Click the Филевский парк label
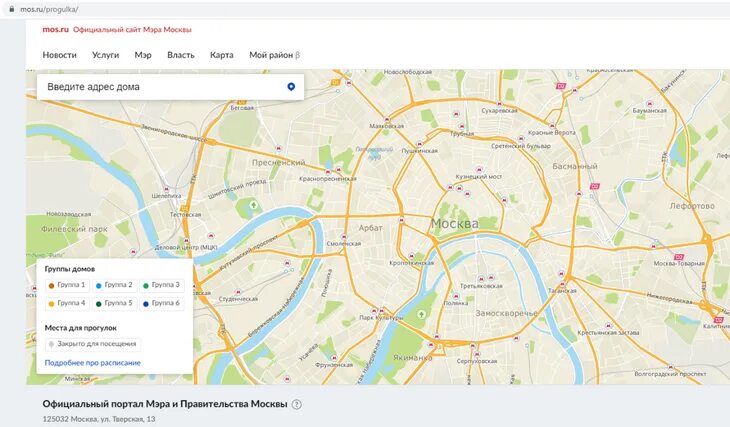The image size is (730, 427). coord(74,229)
